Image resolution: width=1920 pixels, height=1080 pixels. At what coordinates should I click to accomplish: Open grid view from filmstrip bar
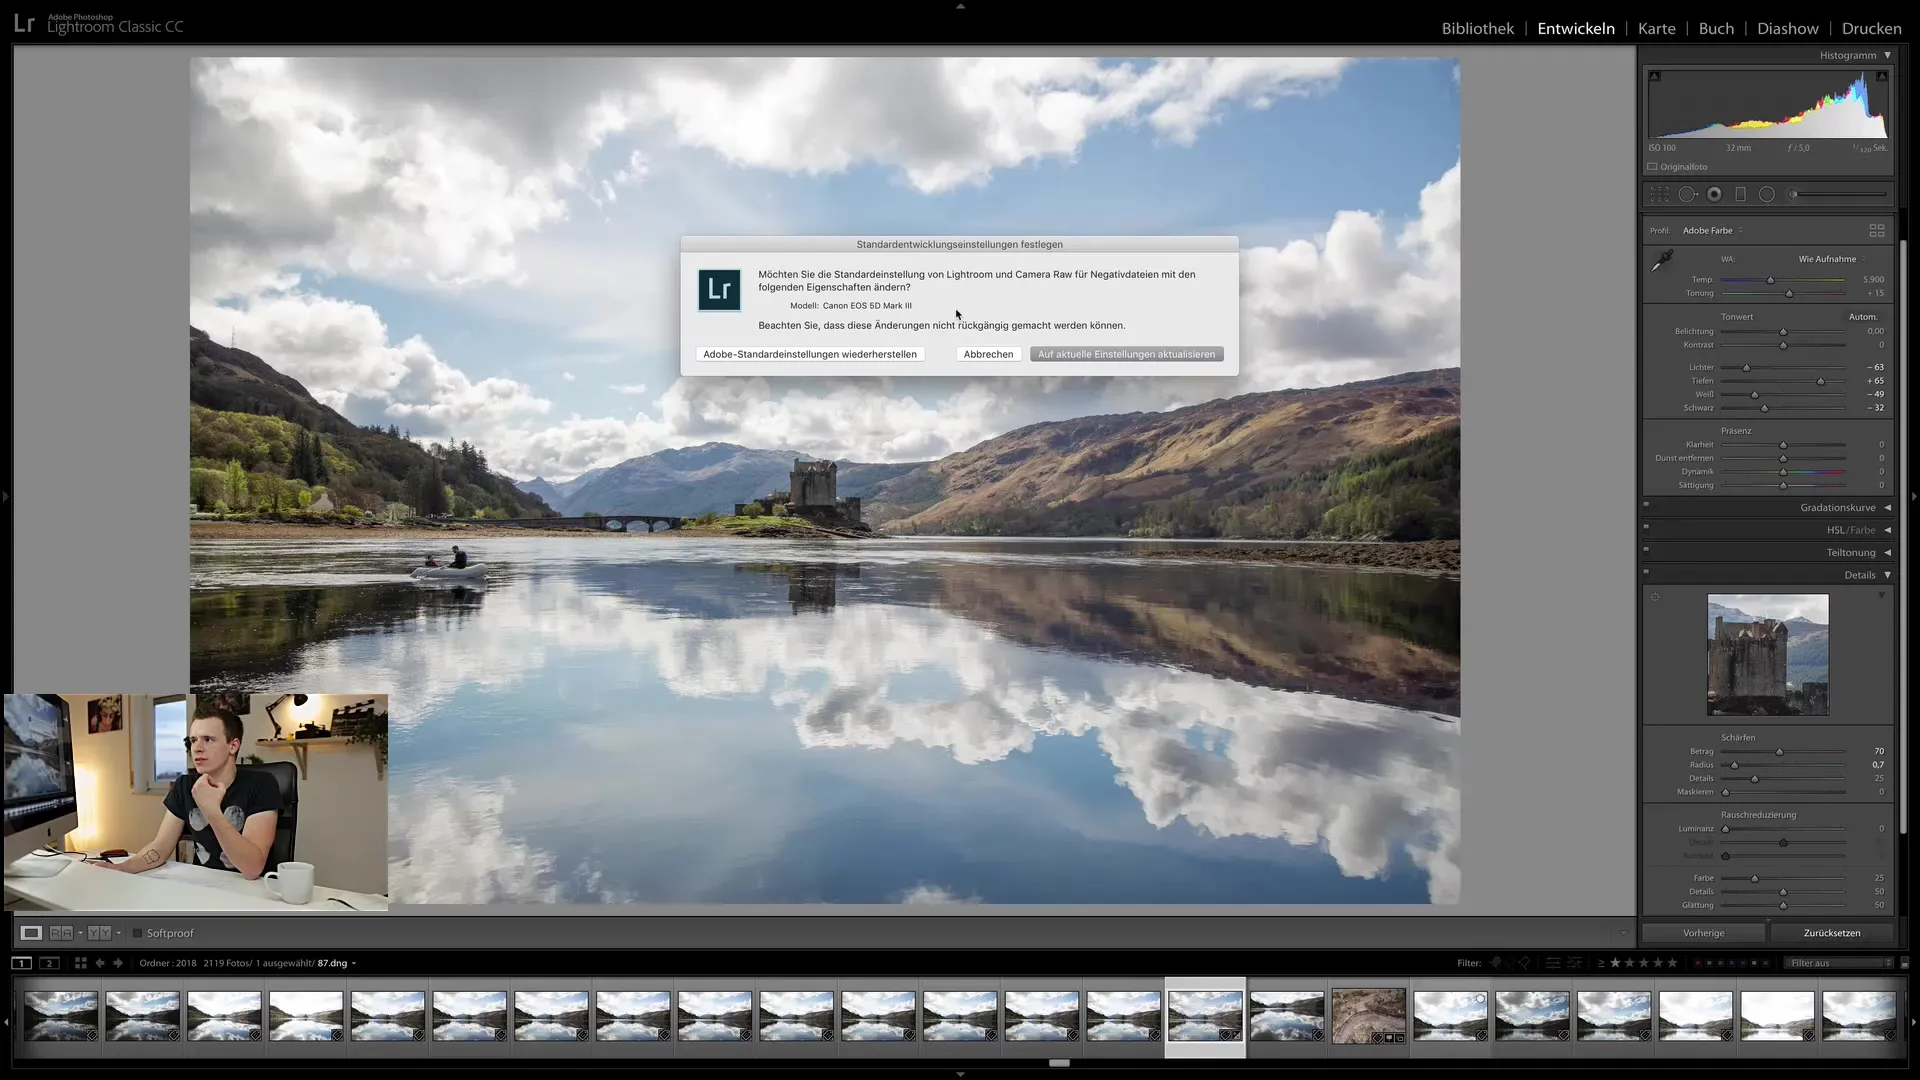click(81, 963)
